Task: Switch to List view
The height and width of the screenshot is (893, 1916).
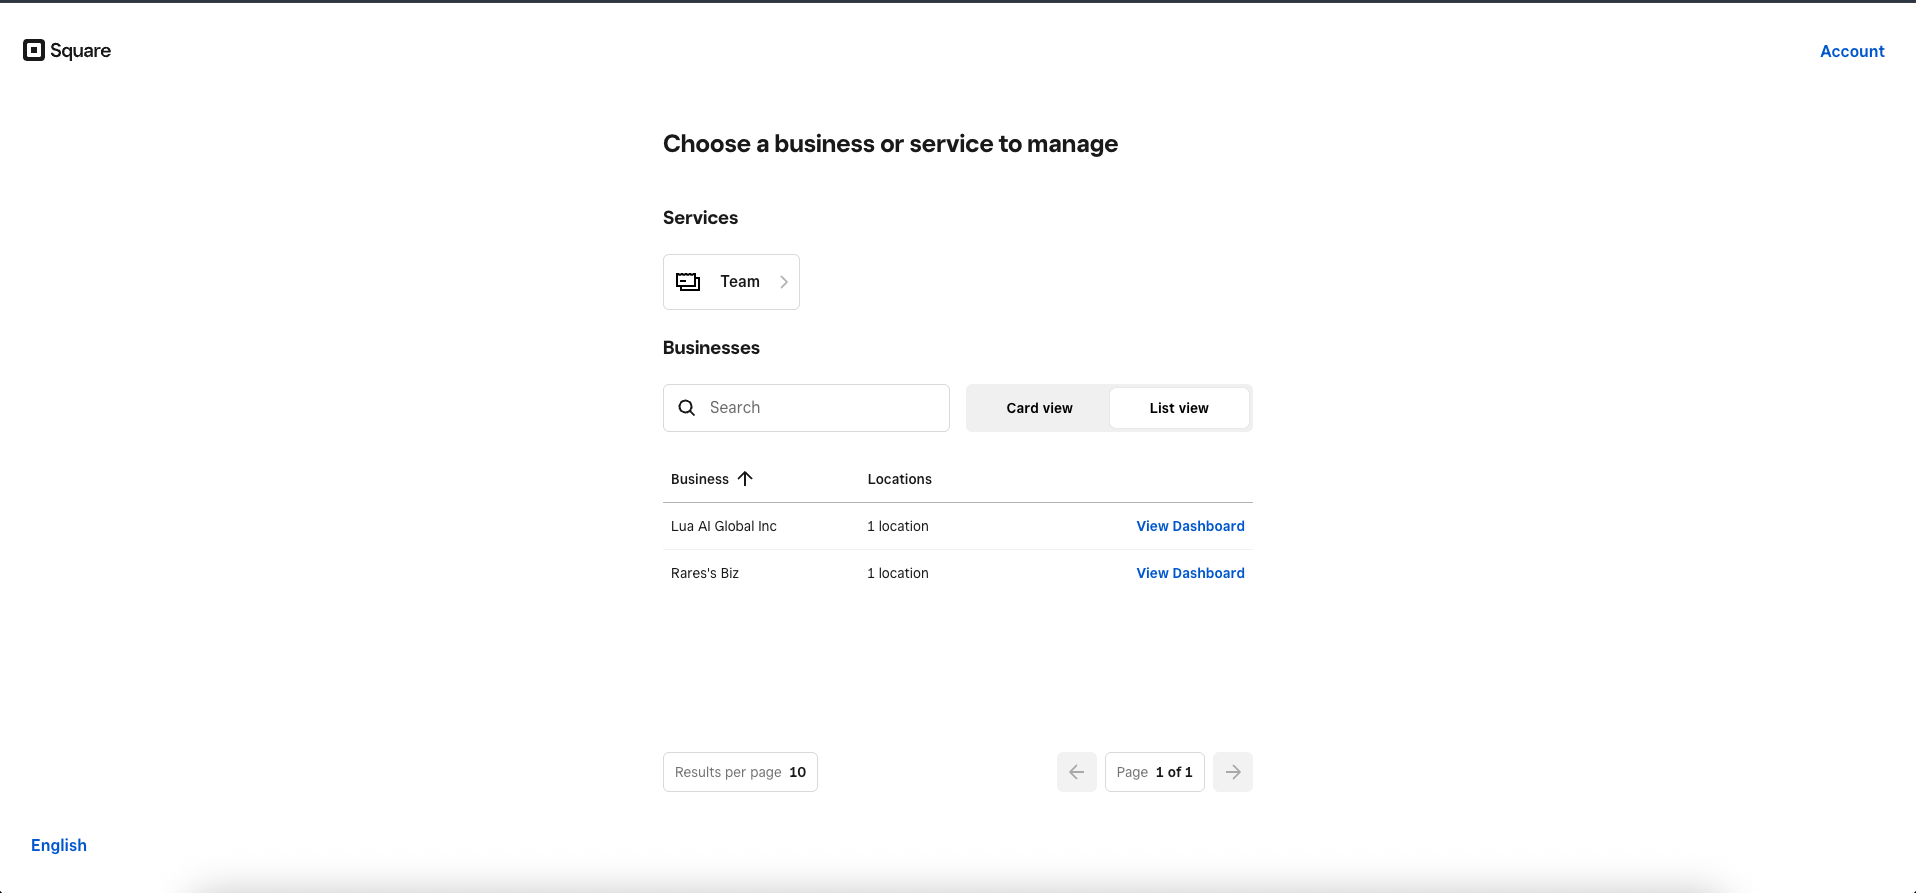Action: pyautogui.click(x=1179, y=408)
